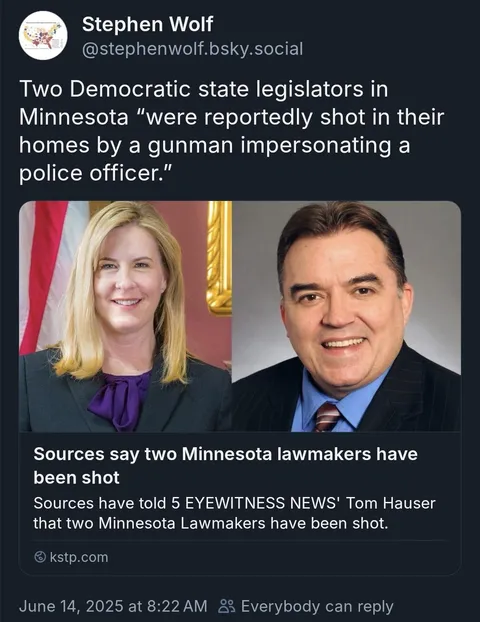Click the people icon before reply setting
This screenshot has width=480, height=622.
227,606
